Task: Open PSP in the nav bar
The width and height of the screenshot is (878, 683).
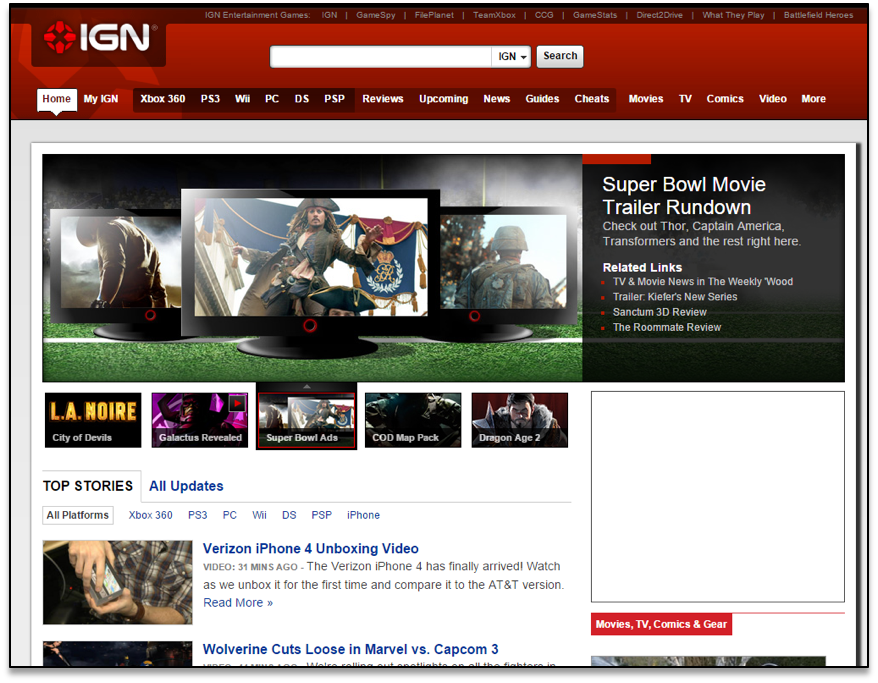Action: coord(334,99)
